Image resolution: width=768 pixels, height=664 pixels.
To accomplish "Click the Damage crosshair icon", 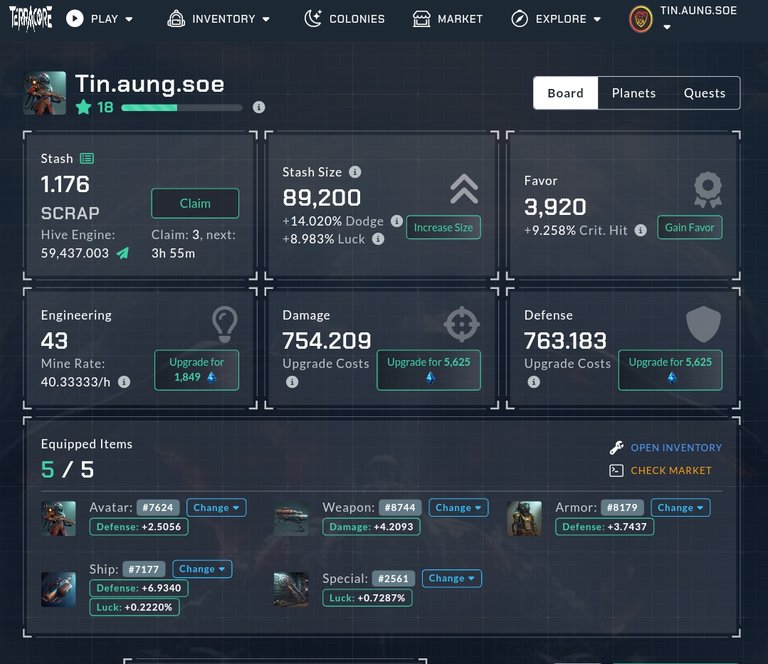I will 461,324.
